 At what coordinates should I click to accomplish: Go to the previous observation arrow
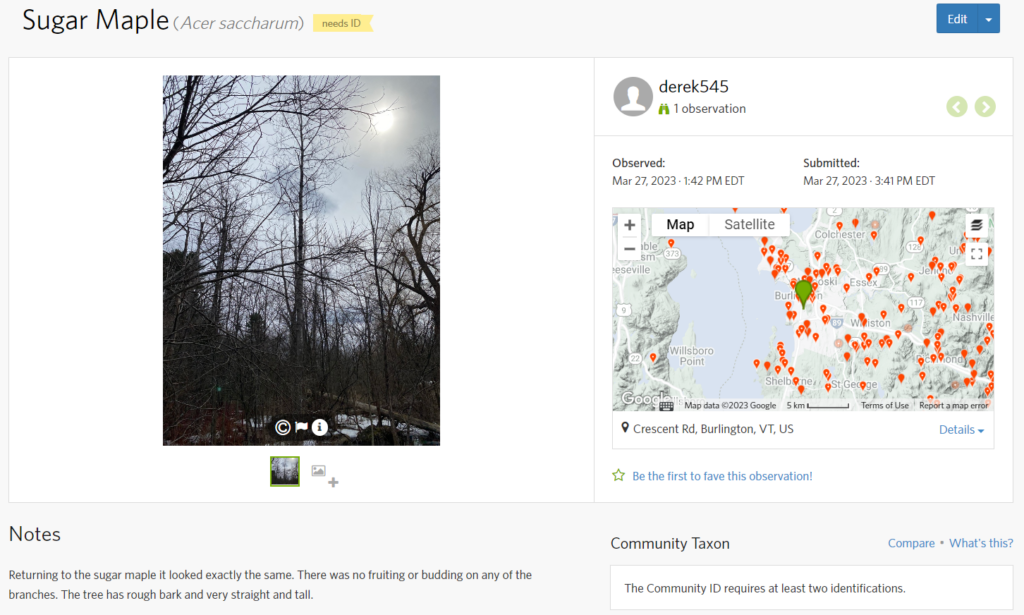click(957, 107)
